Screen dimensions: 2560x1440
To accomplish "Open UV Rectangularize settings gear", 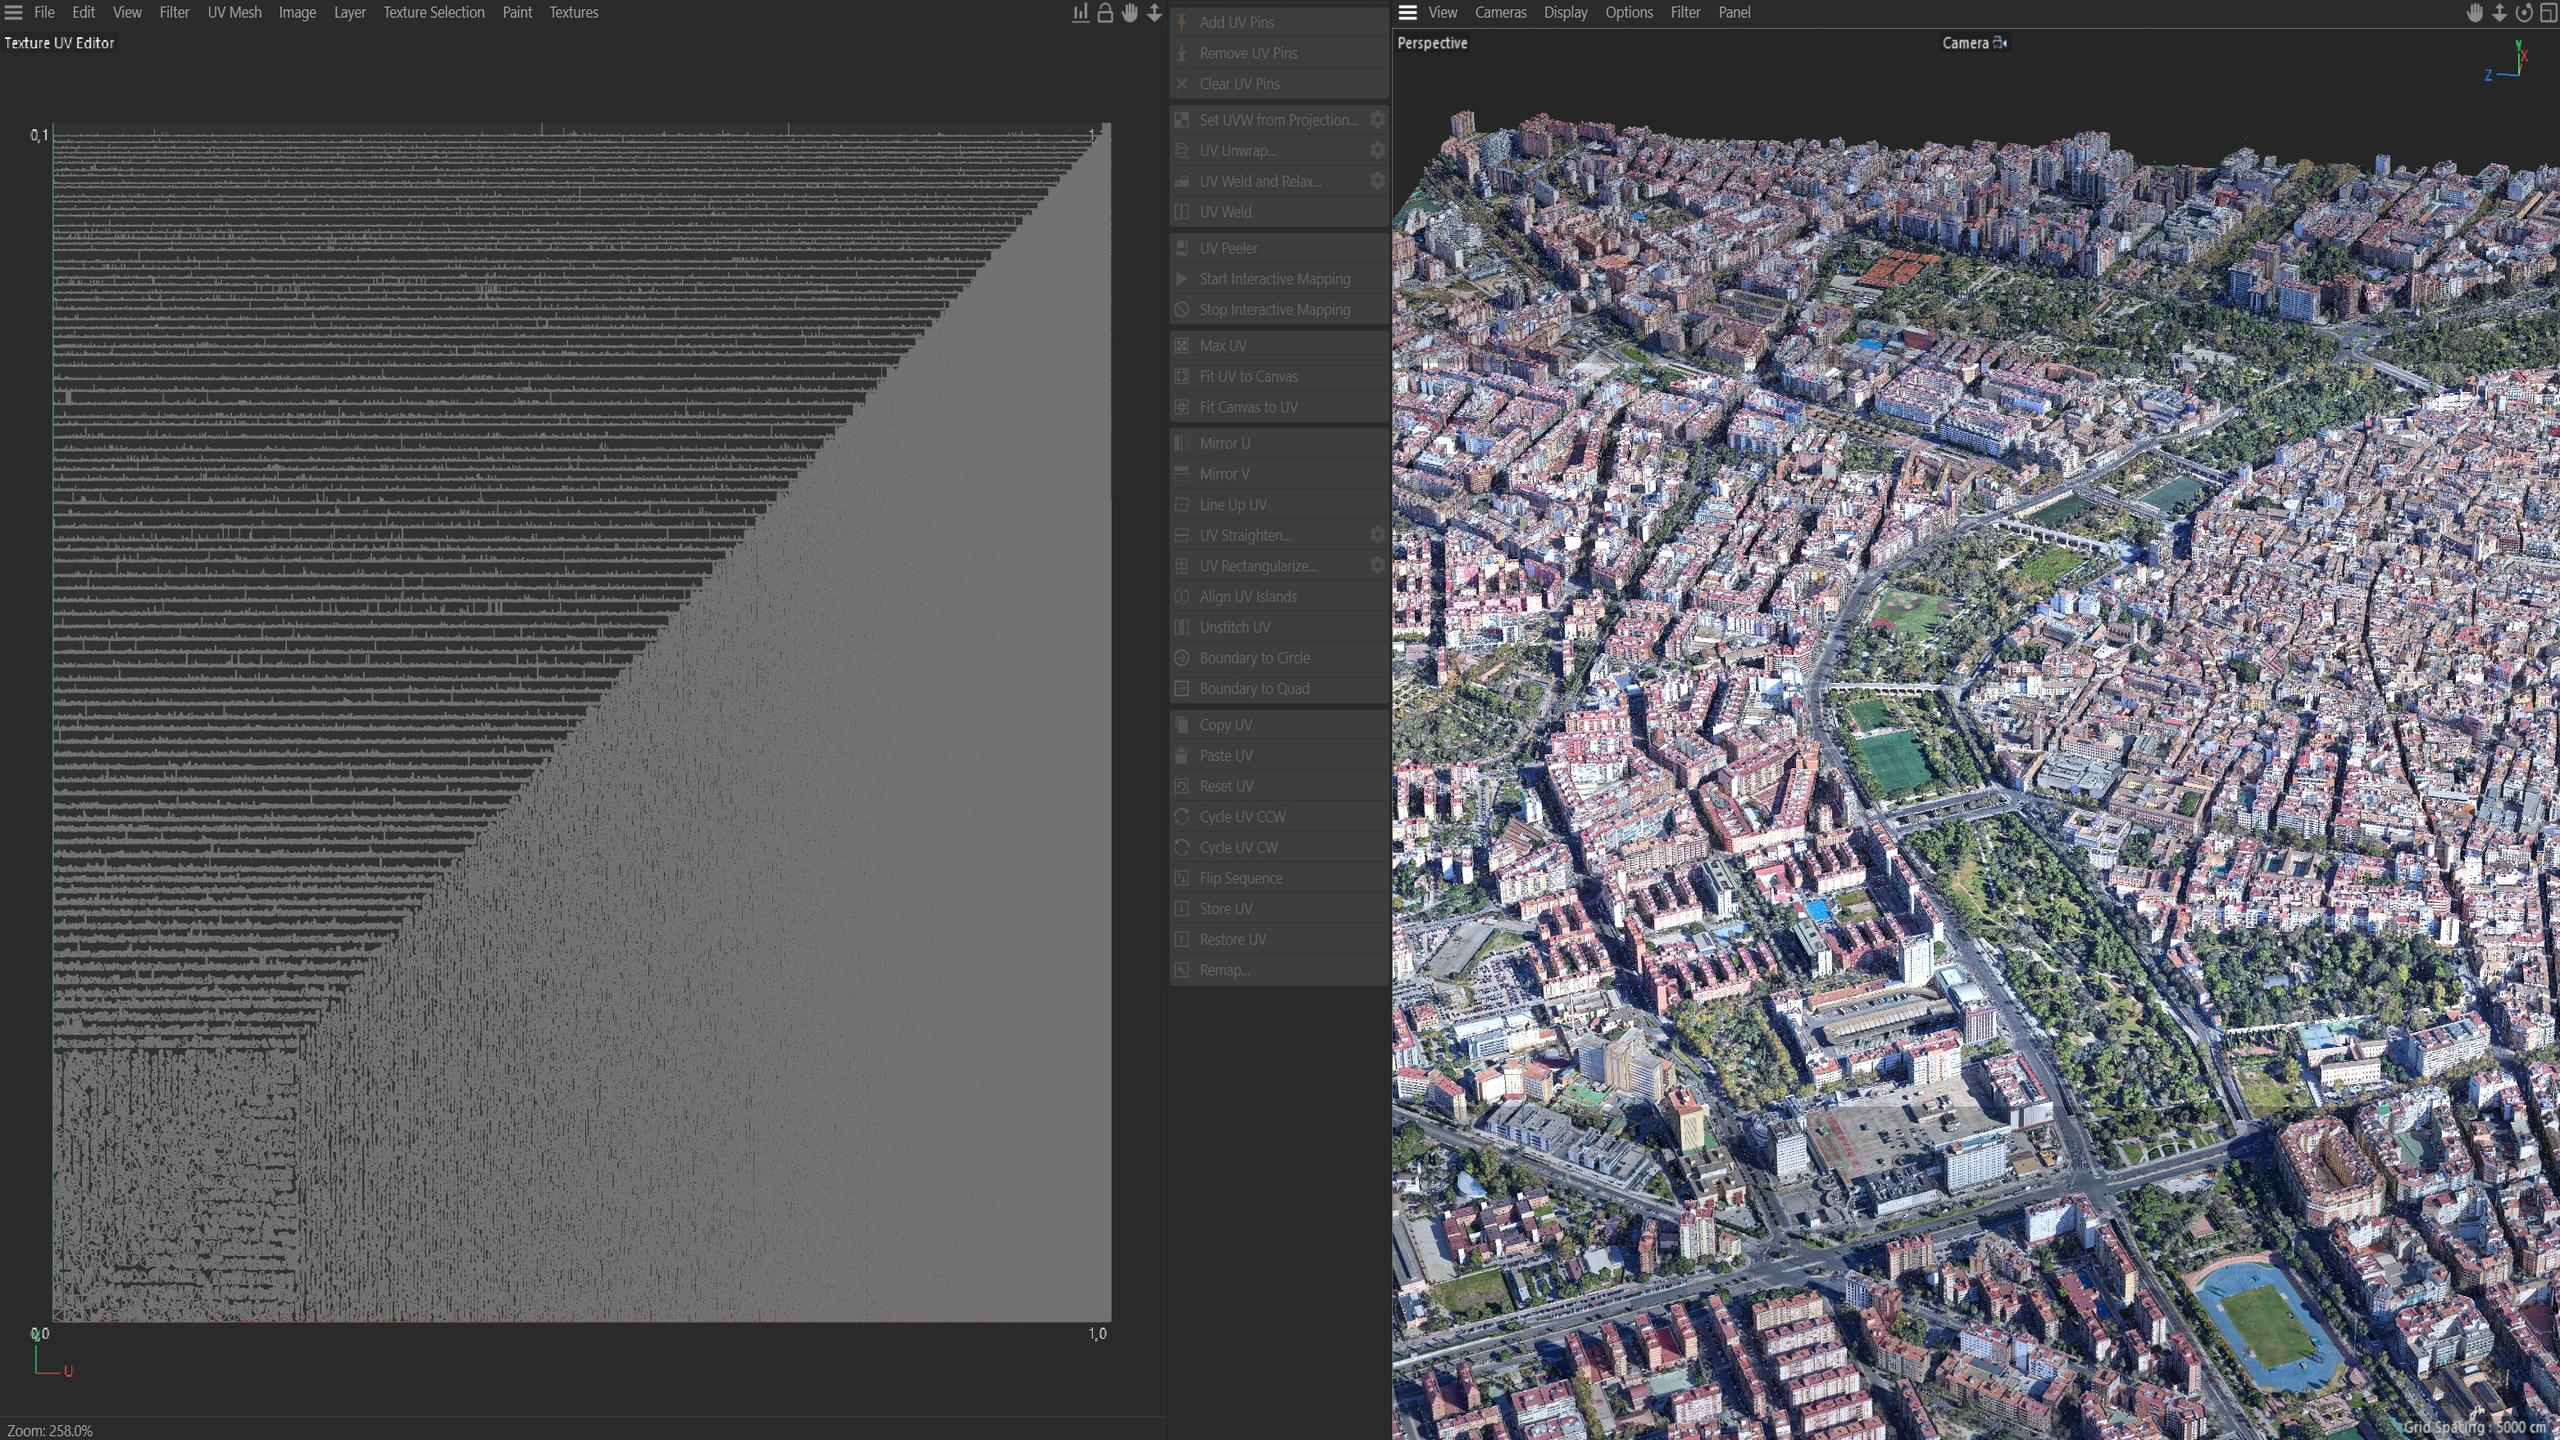I will [1377, 566].
